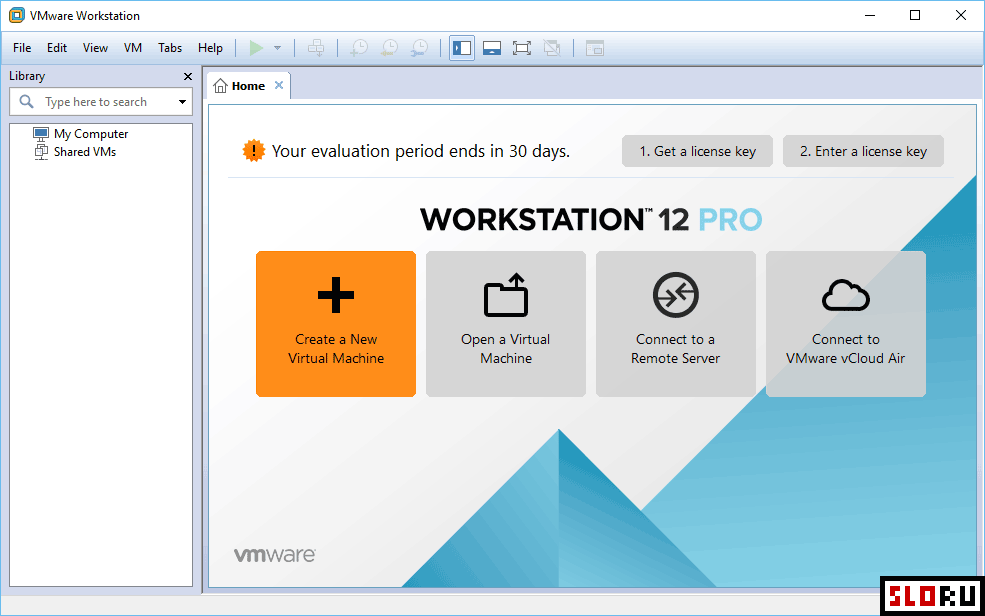Open the File menu
Viewport: 985px width, 616px height.
pyautogui.click(x=22, y=48)
